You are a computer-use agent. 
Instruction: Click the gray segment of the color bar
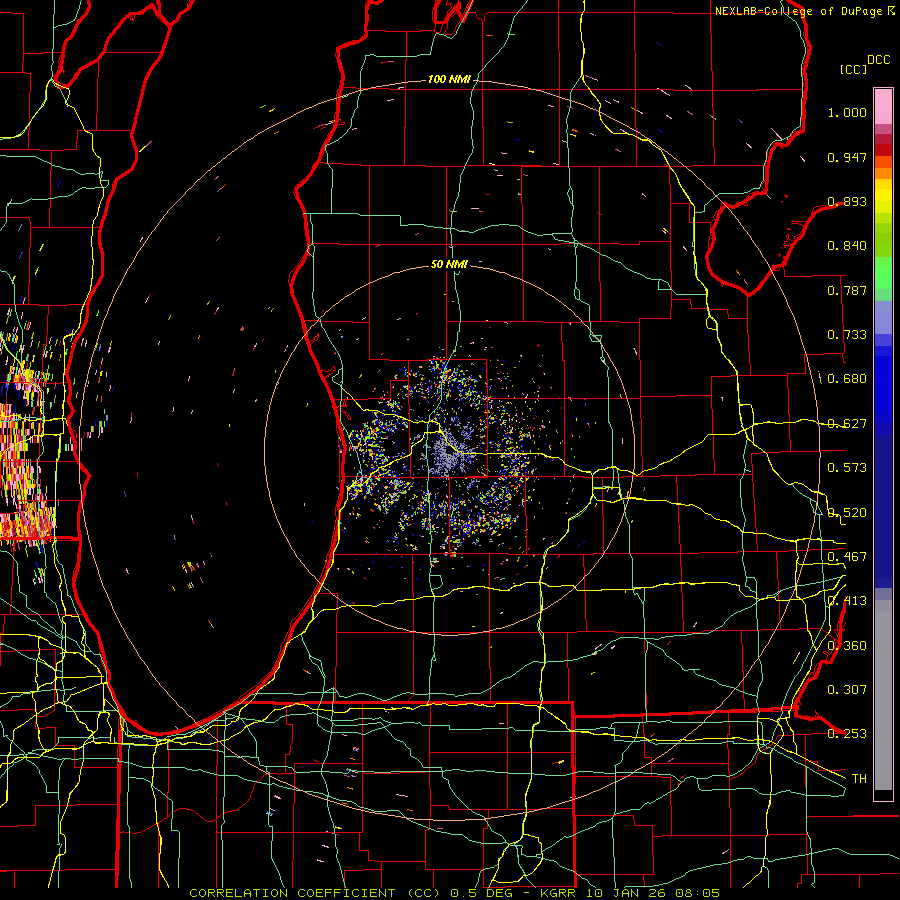[883, 695]
